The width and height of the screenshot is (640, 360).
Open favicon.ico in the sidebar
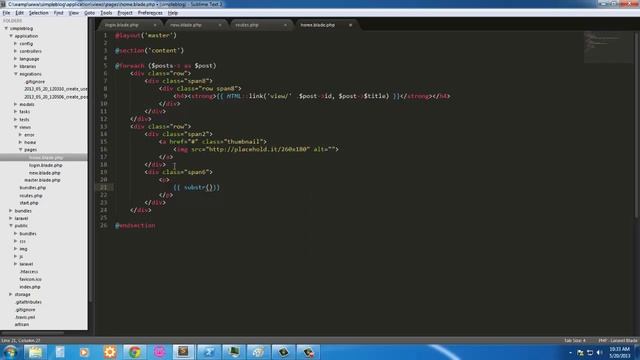[x=30, y=279]
